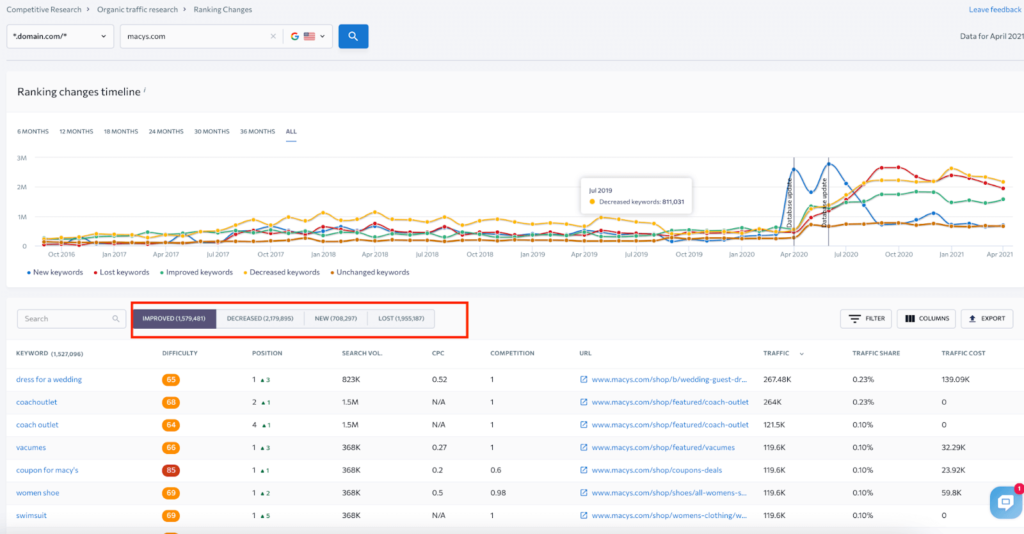Open external link icon for swimsuit URL

pos(583,516)
